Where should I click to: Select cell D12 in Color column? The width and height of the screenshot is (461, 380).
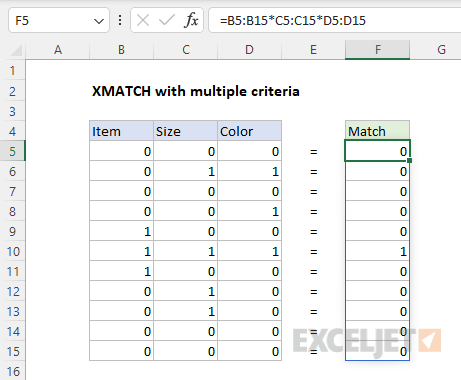[x=249, y=291]
